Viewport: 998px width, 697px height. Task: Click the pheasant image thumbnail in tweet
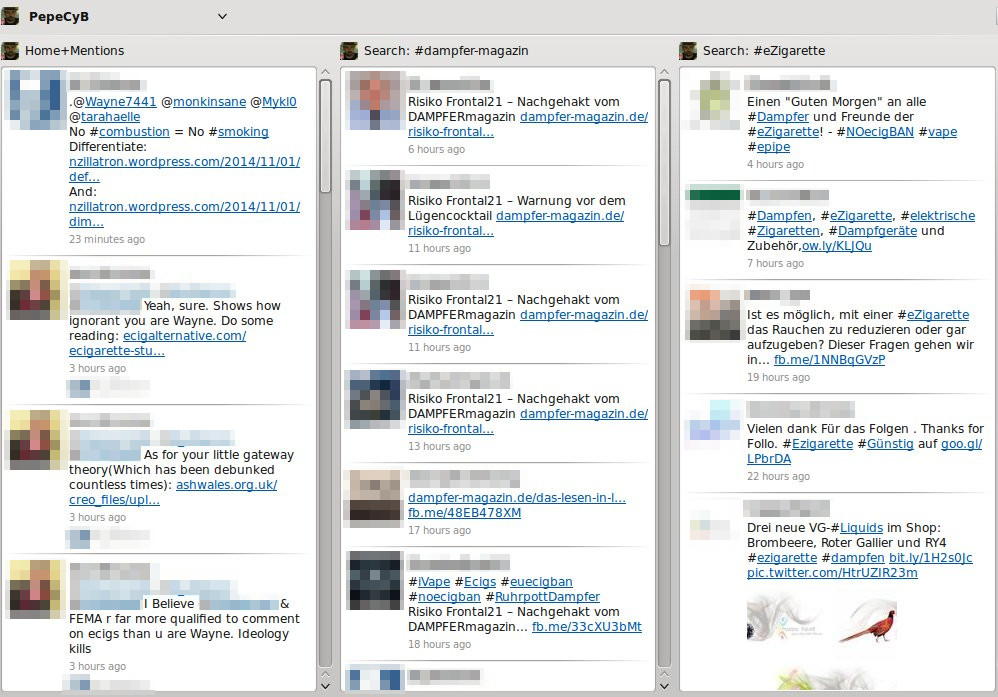coord(866,618)
